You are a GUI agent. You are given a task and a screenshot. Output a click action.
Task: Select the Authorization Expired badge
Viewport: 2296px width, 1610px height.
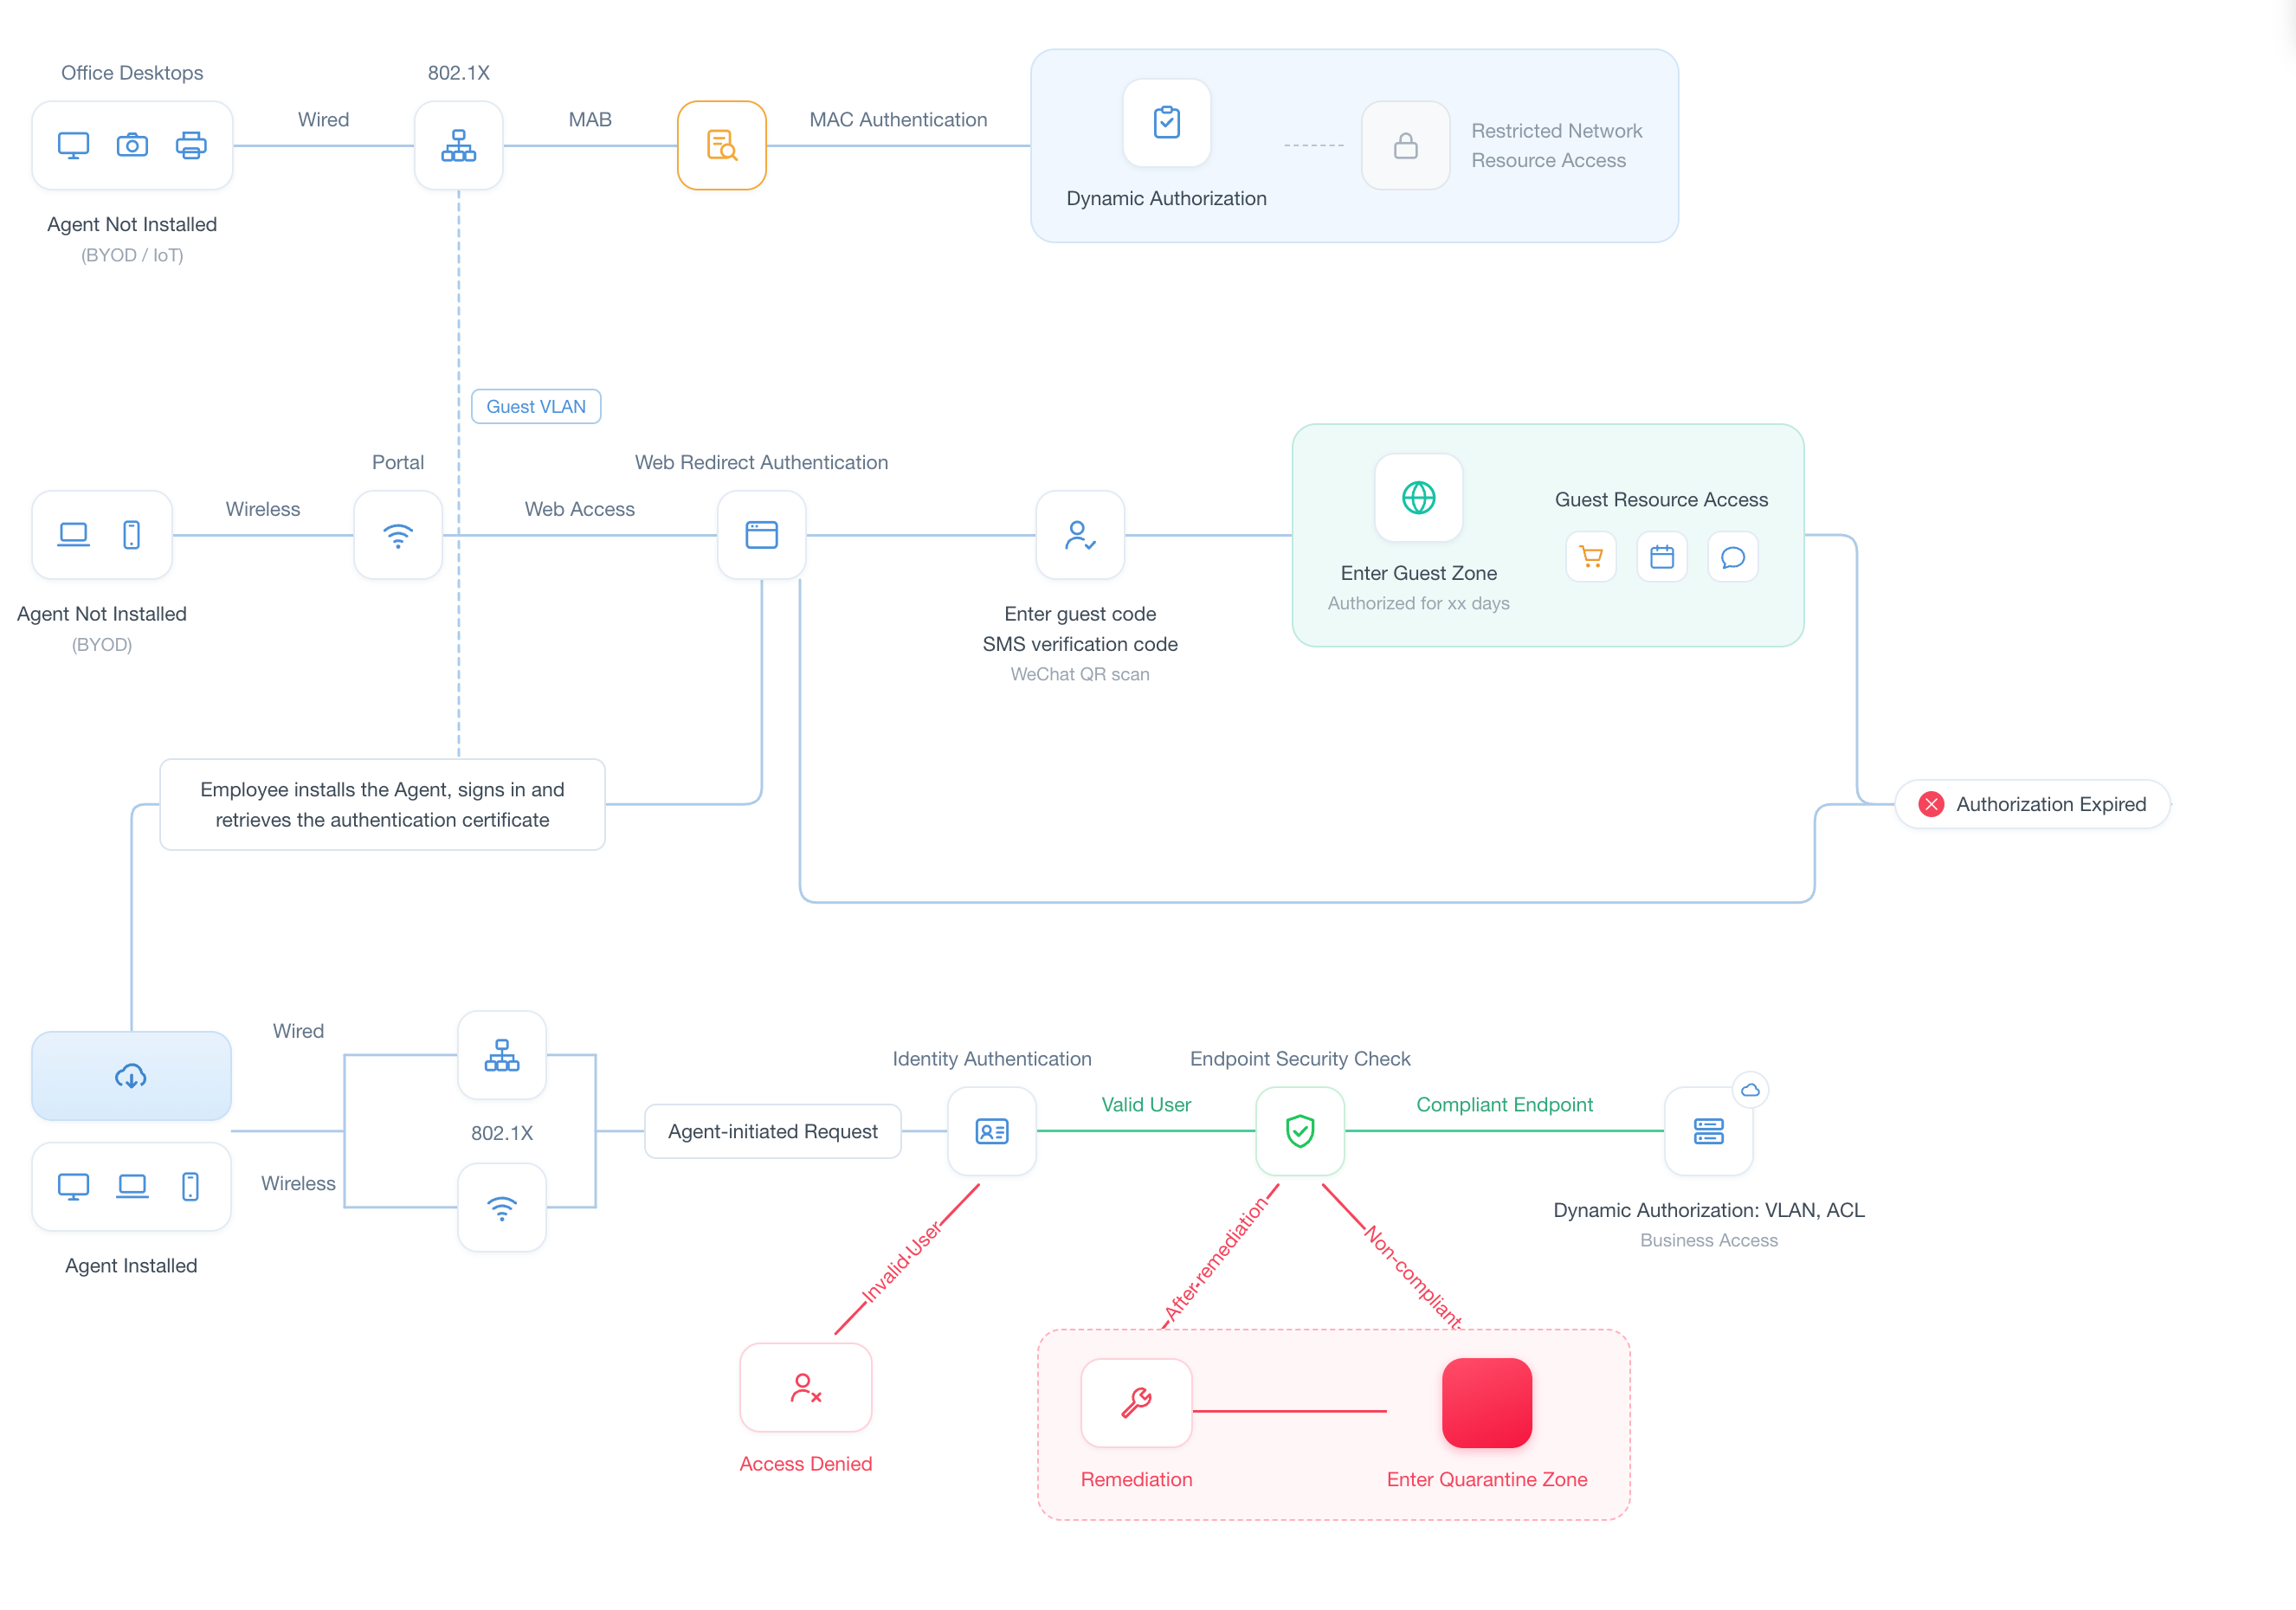pyautogui.click(x=2032, y=804)
